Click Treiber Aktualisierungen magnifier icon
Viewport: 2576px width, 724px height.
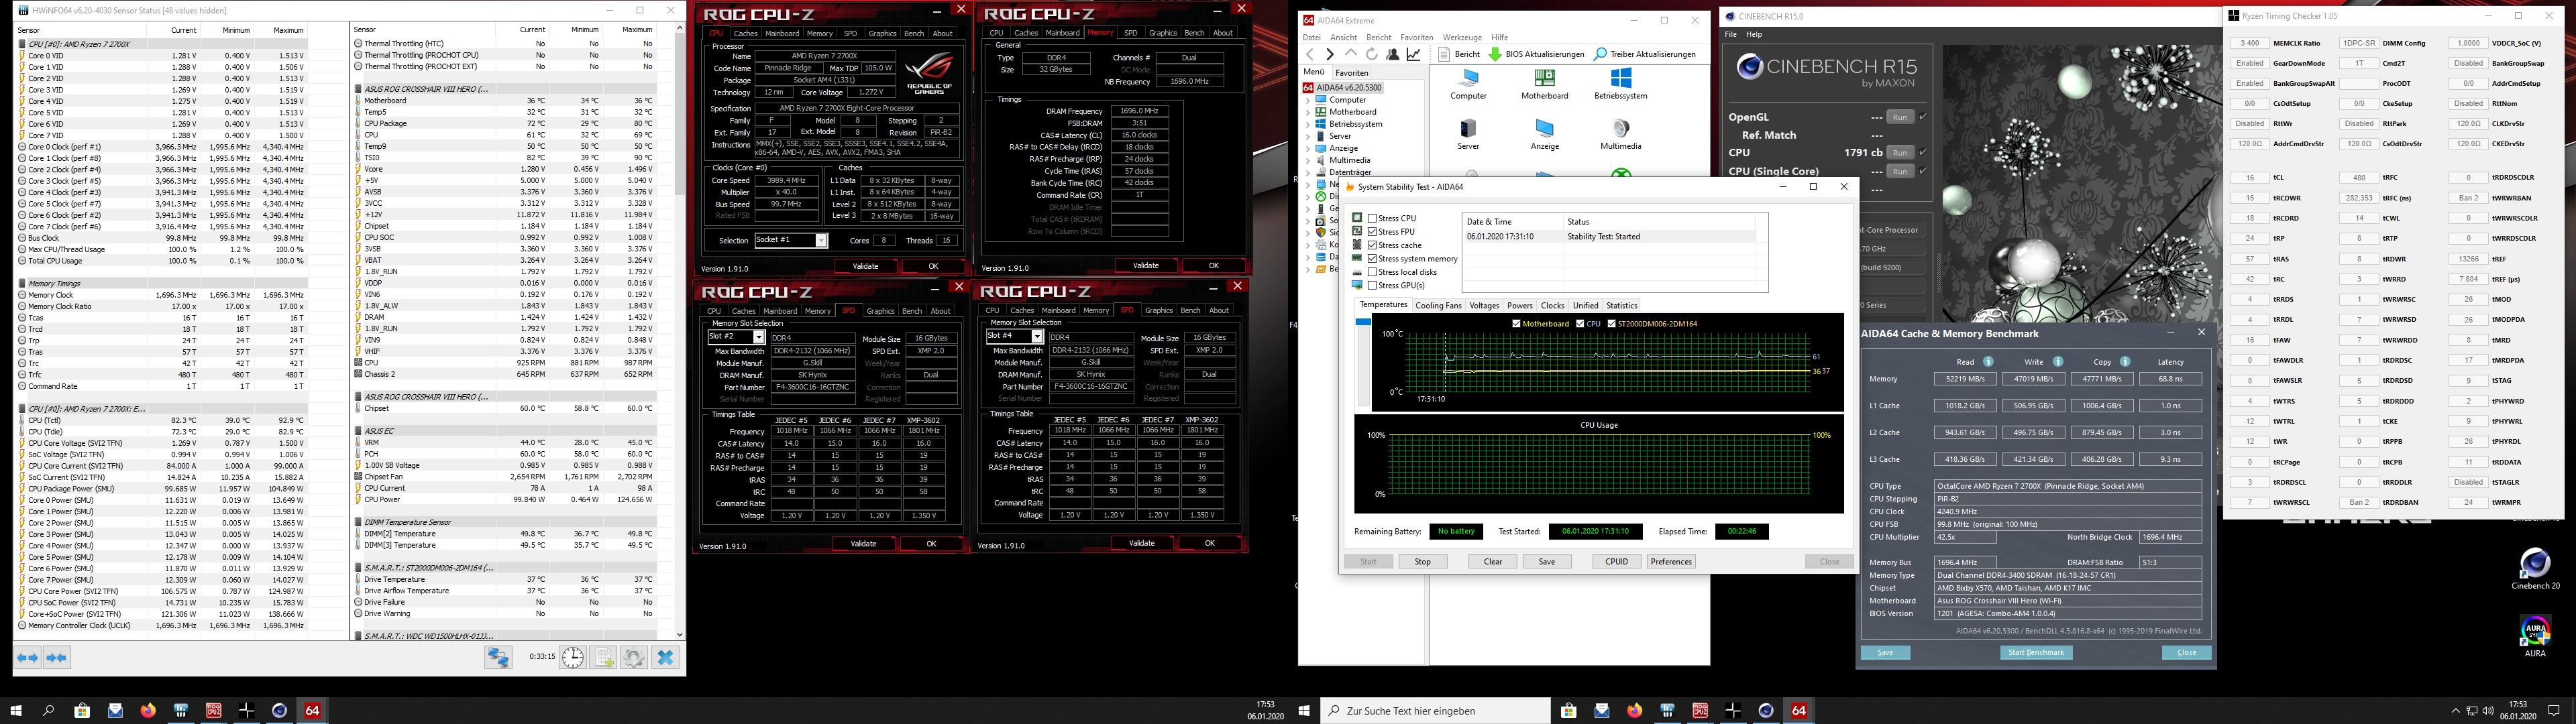pos(1600,54)
